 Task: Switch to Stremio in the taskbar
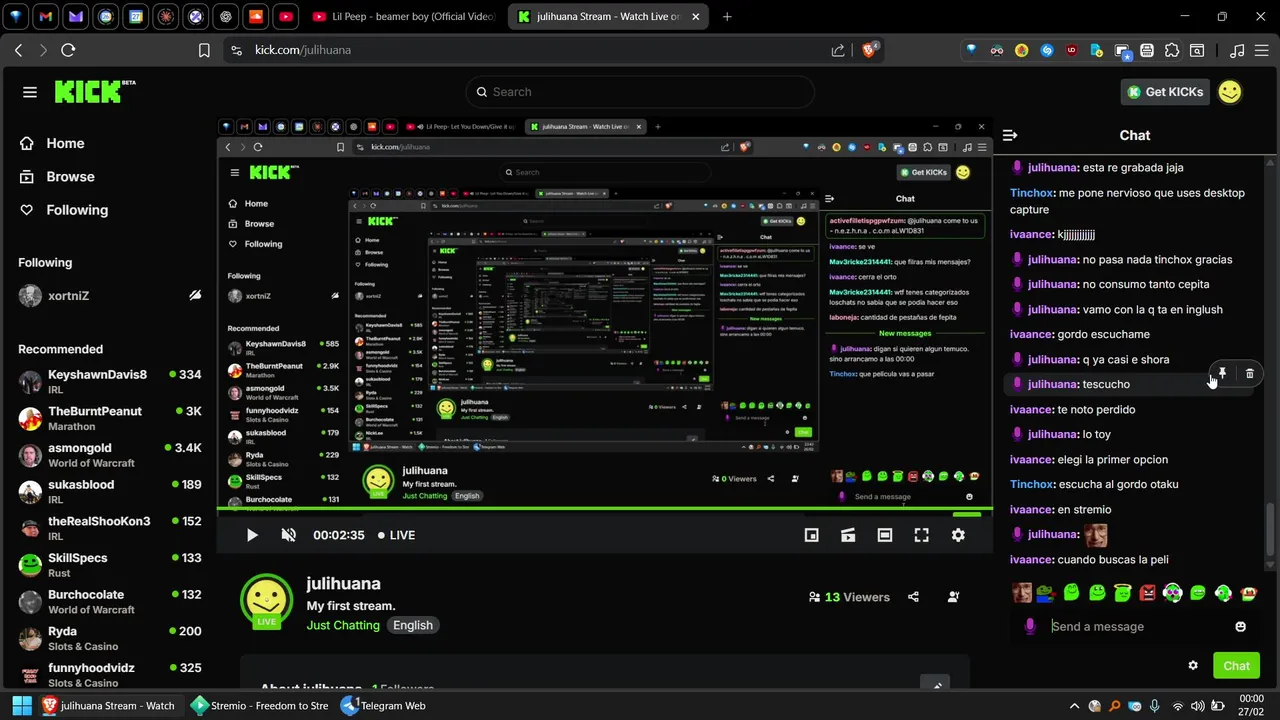[x=259, y=705]
